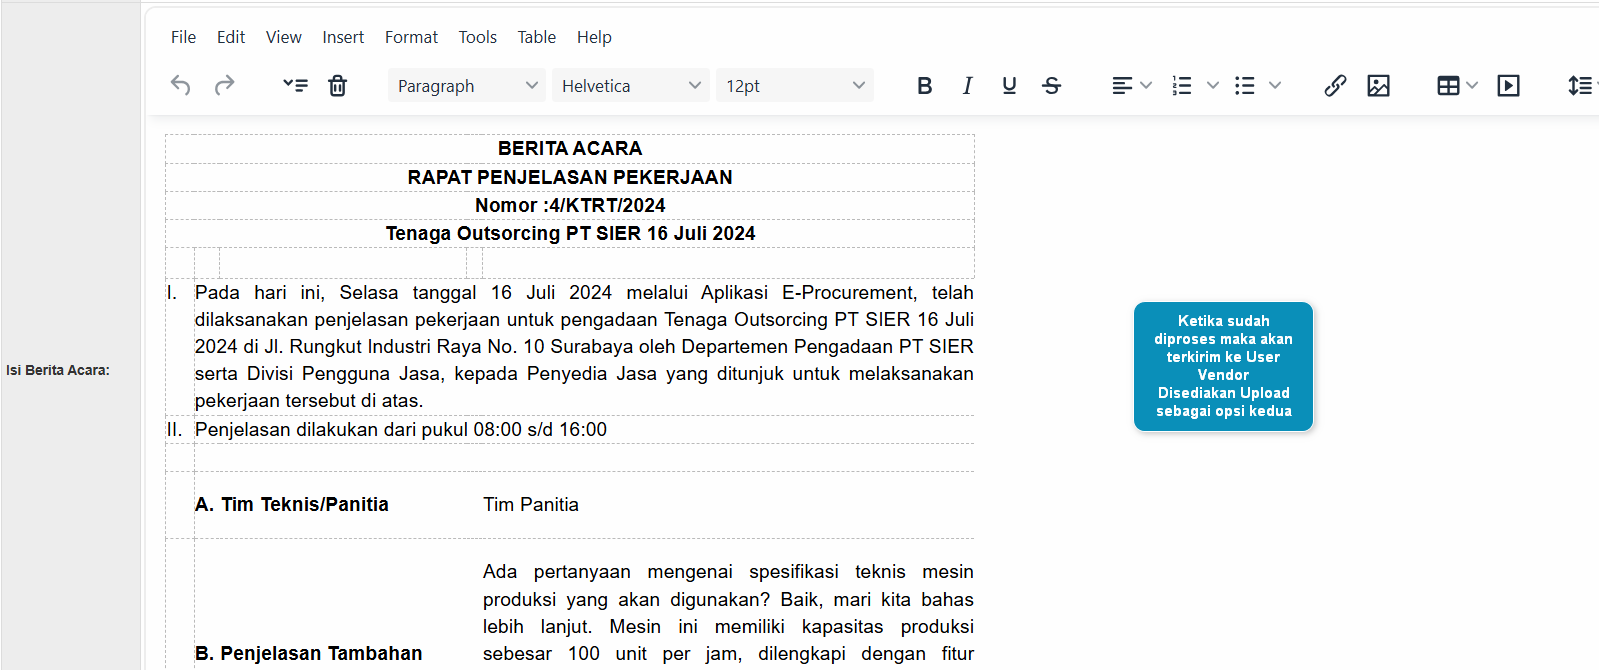
Task: Toggle strikethrough formatting
Action: [1051, 86]
